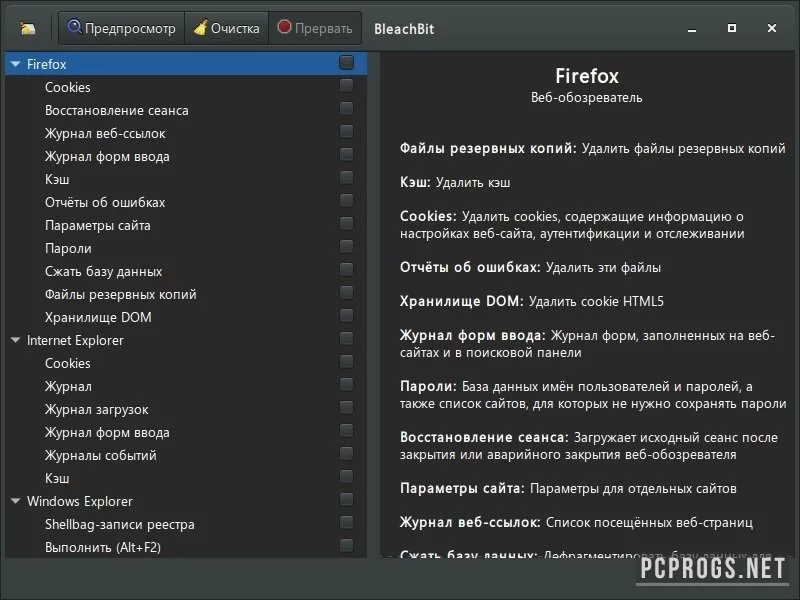Select the Хранилище DOM row
The image size is (800, 600).
click(186, 317)
